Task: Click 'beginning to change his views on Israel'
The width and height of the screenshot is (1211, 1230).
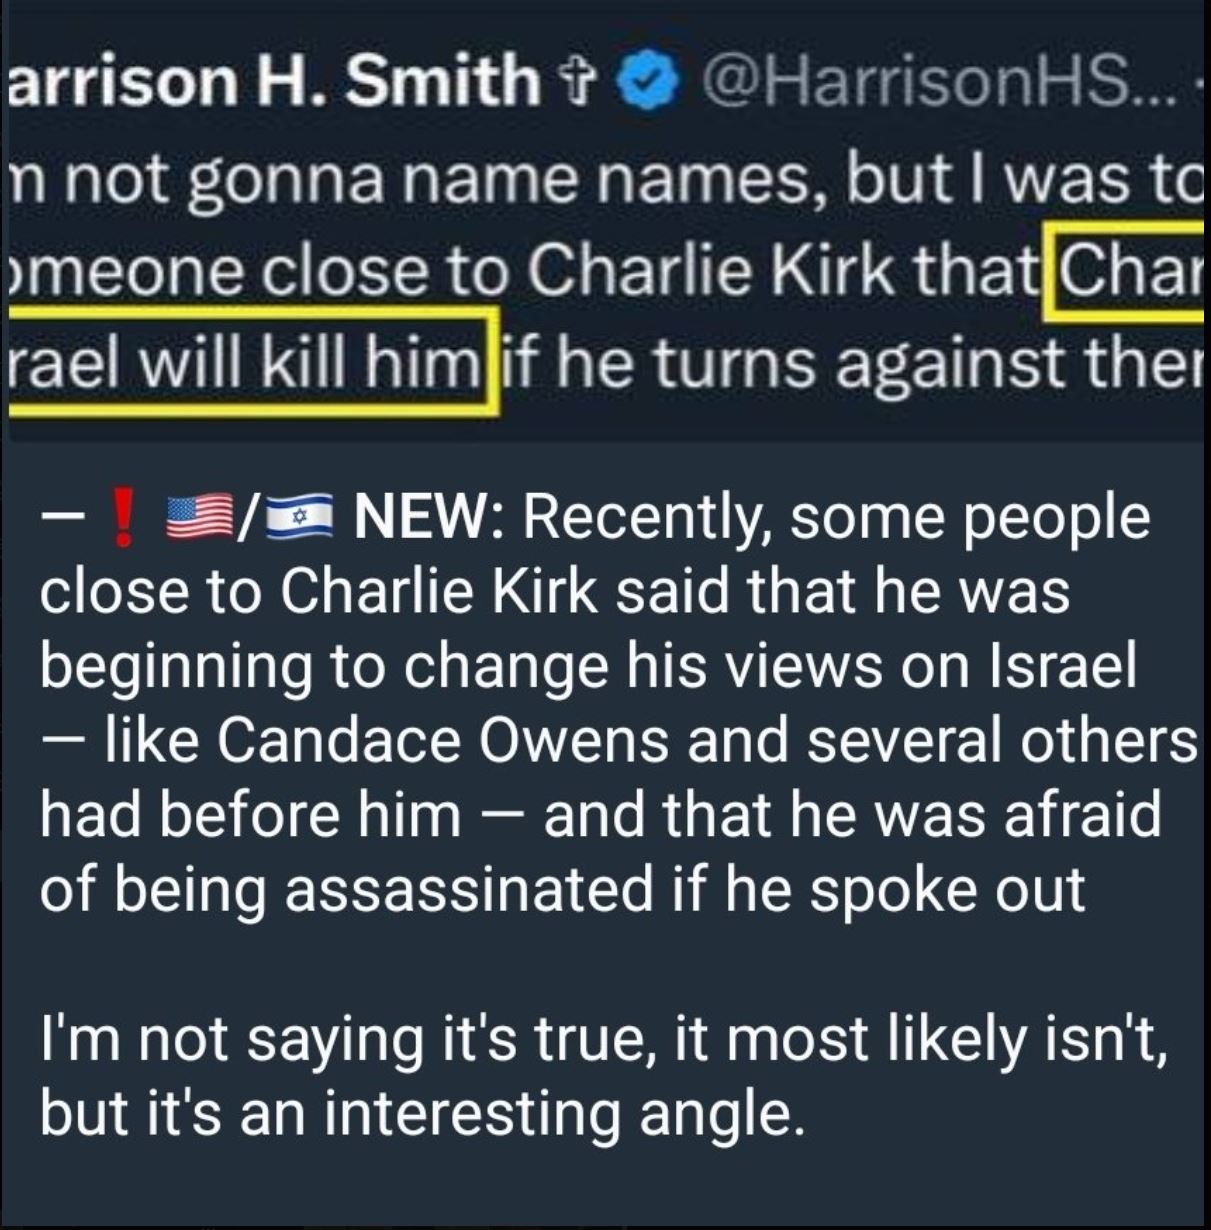Action: coord(589,668)
